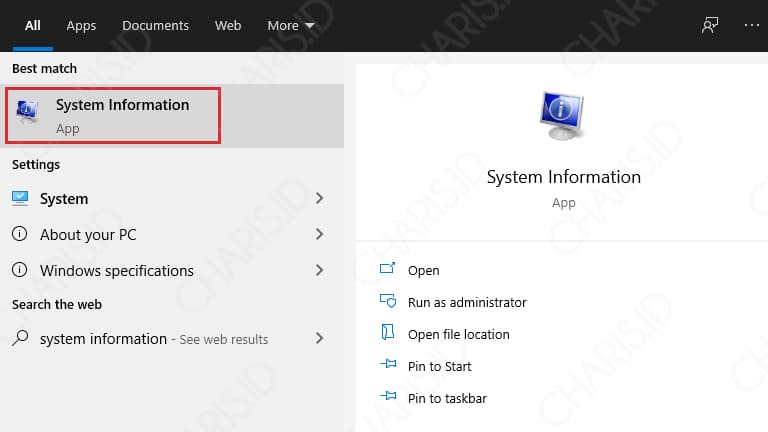The height and width of the screenshot is (432, 768).
Task: Expand the Windows specifications chevron
Action: coord(319,270)
